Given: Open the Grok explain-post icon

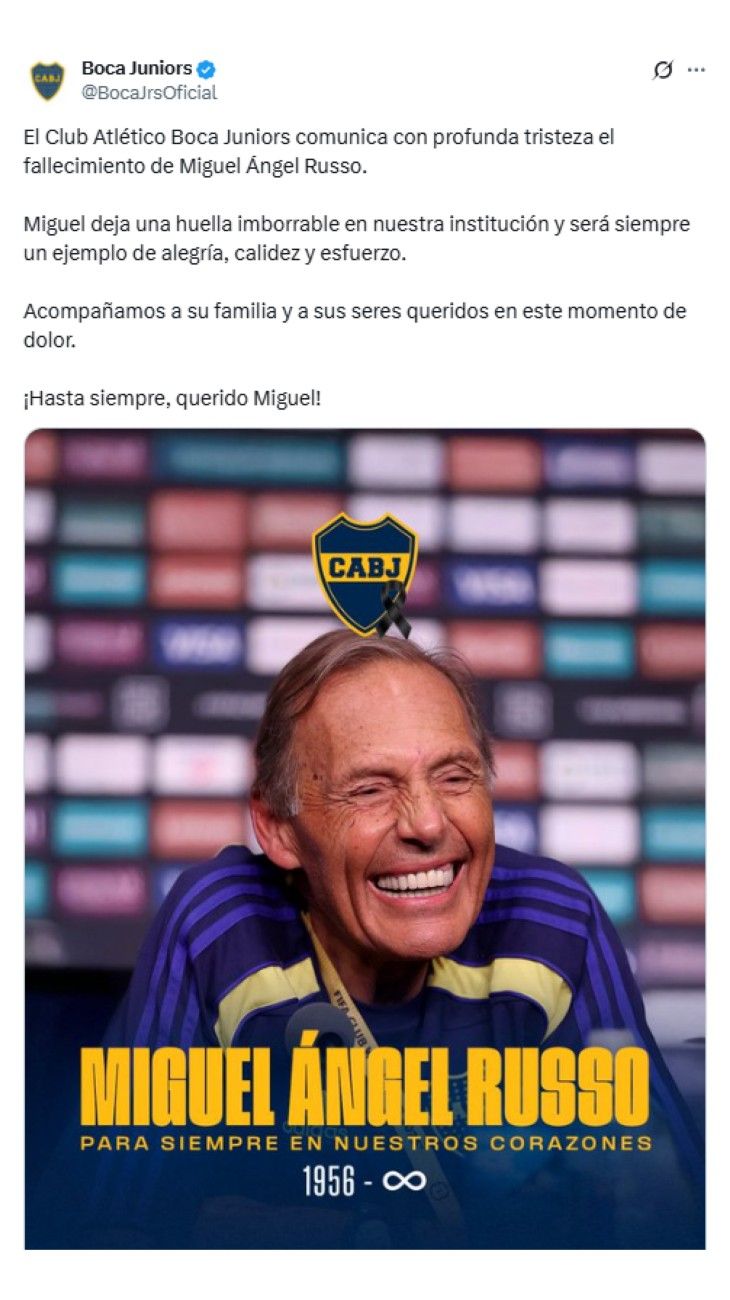Looking at the screenshot, I should pyautogui.click(x=662, y=70).
